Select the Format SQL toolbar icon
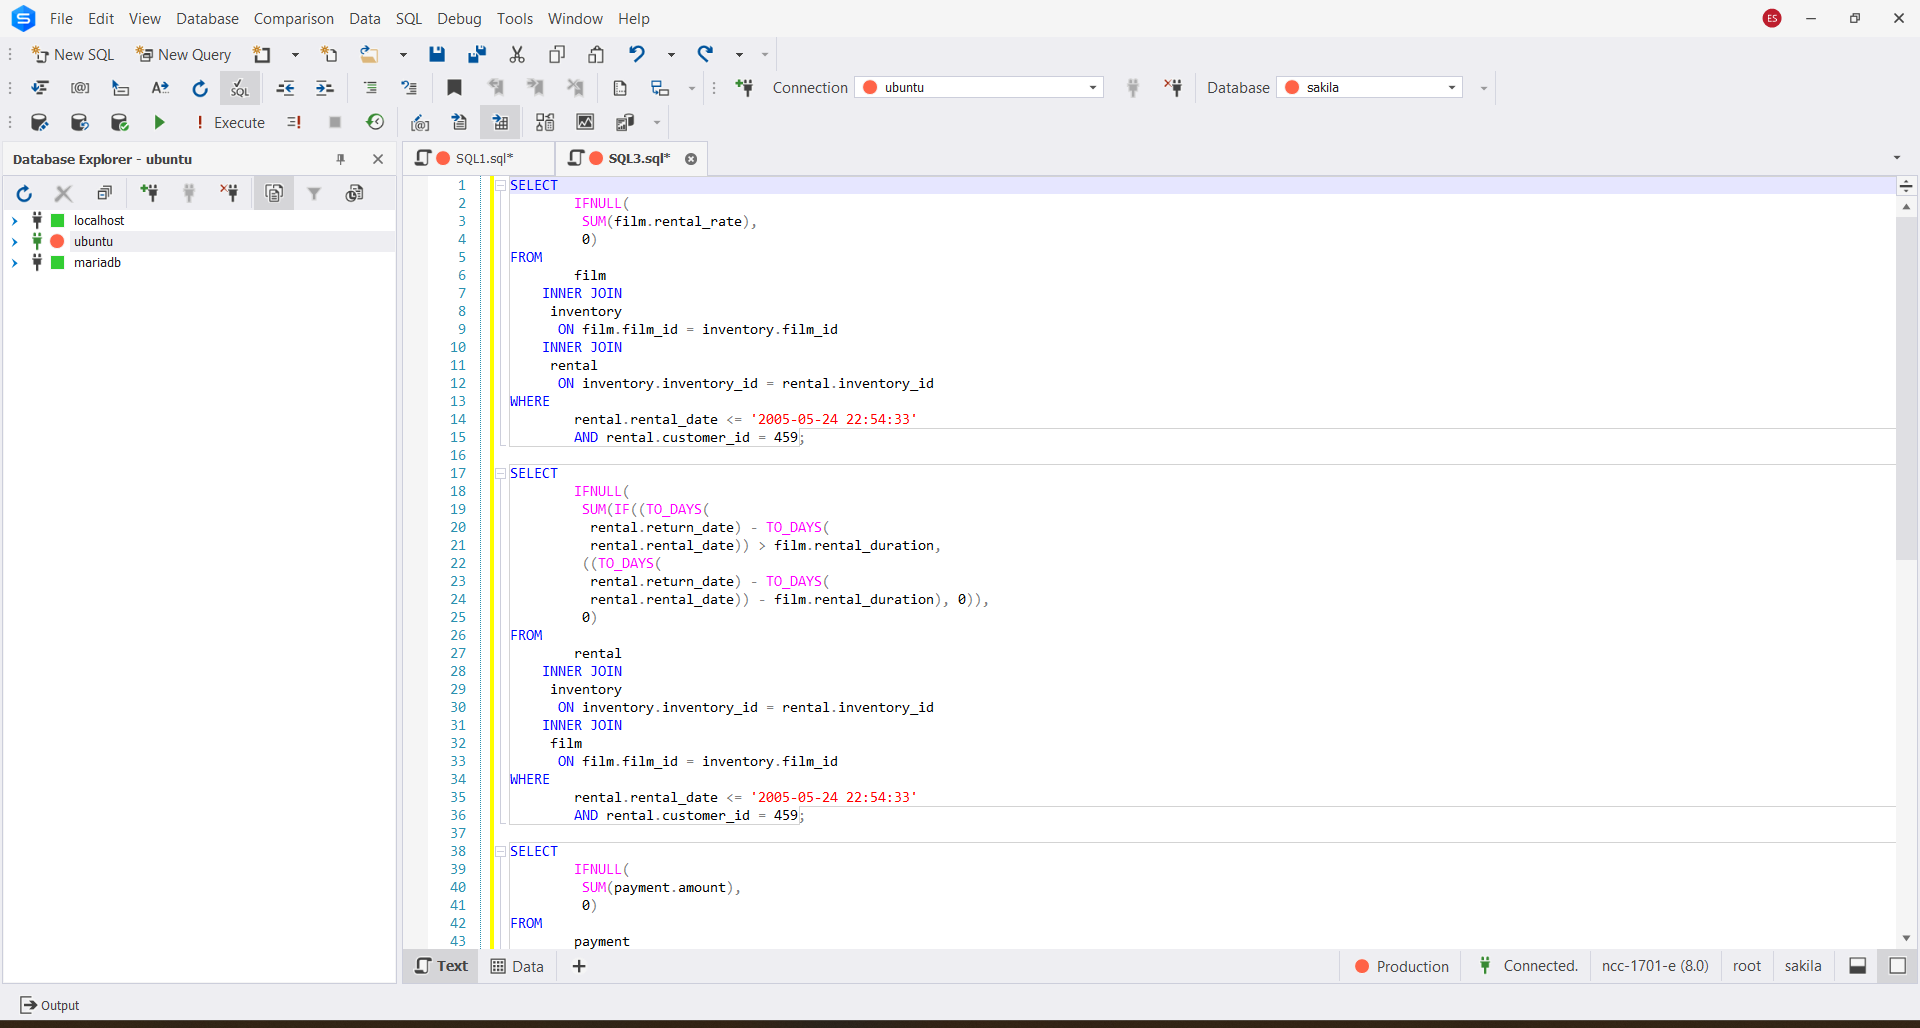This screenshot has width=1920, height=1028. tap(240, 88)
